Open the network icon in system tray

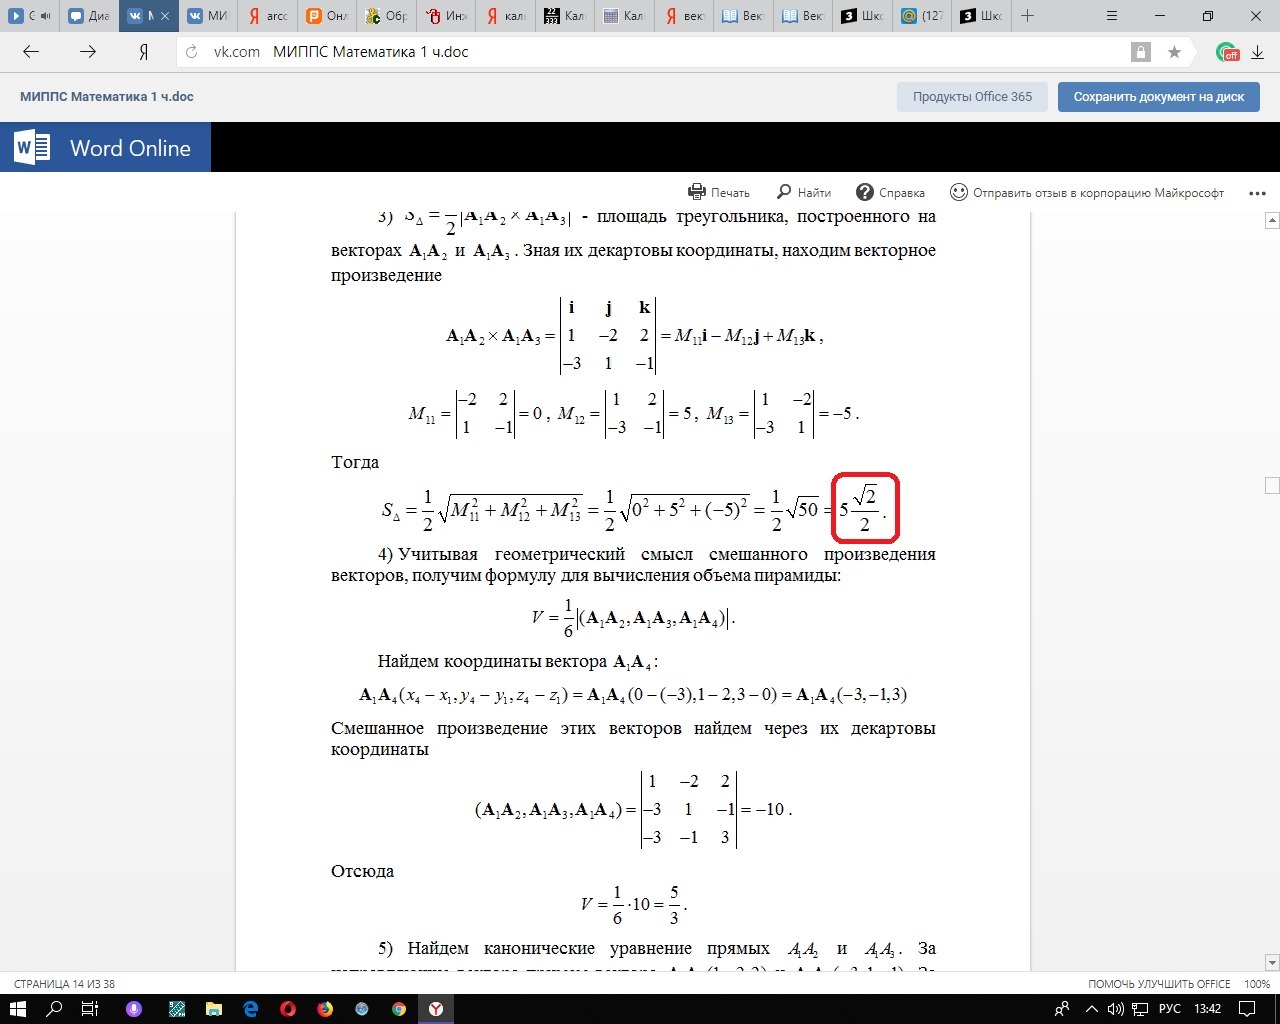point(1140,1009)
